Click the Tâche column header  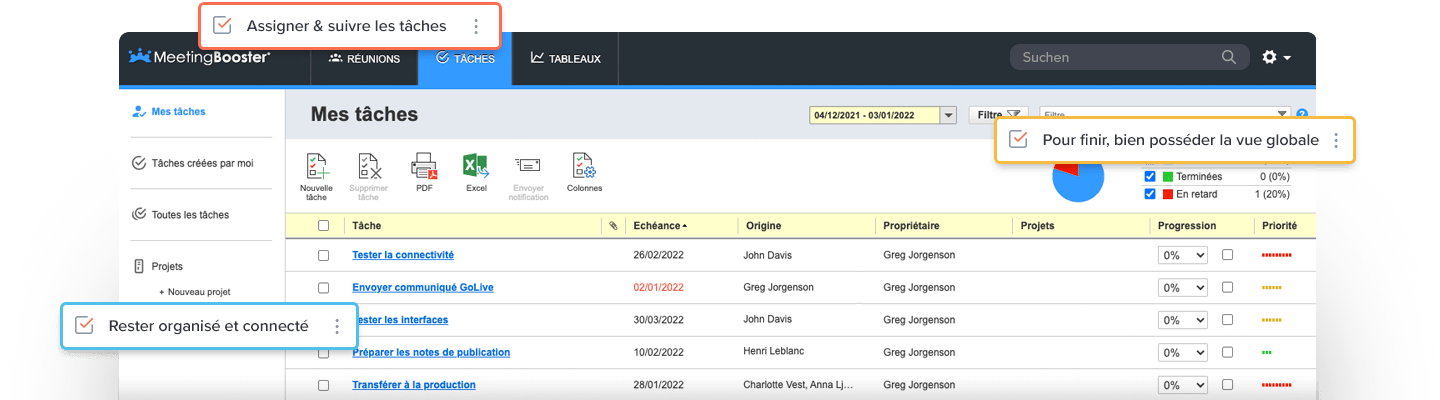pyautogui.click(x=366, y=226)
